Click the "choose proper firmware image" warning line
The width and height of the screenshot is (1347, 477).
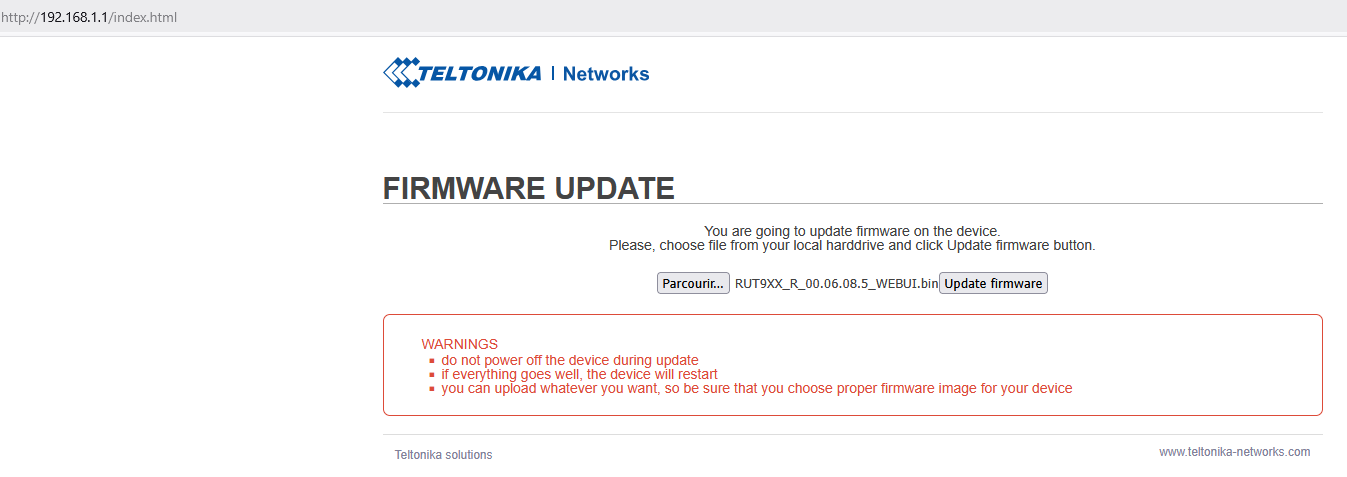757,388
